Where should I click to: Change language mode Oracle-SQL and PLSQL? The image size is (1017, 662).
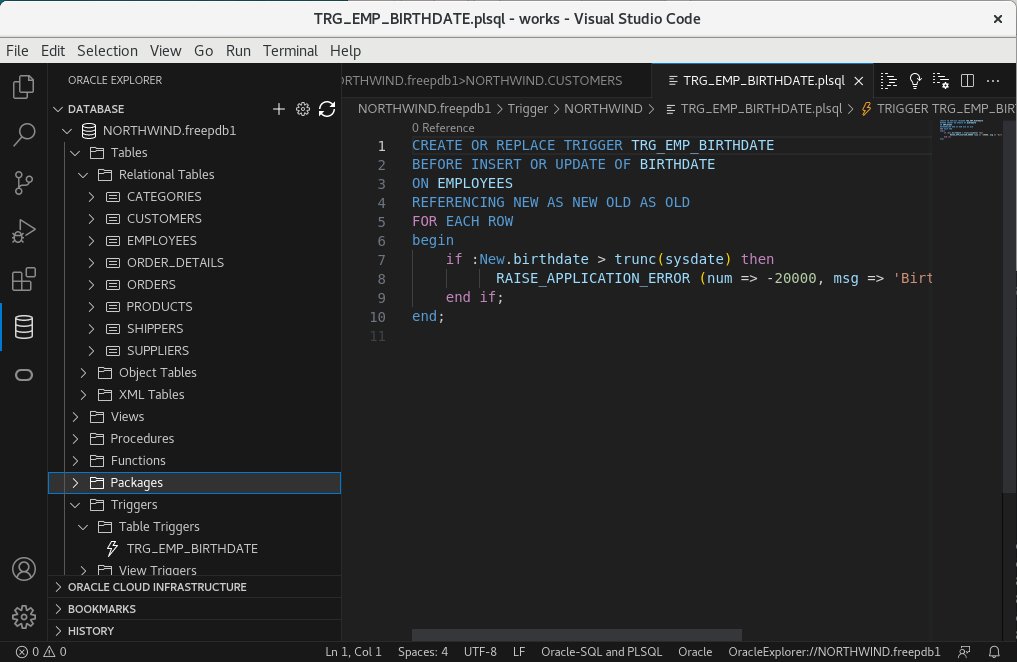coord(601,652)
